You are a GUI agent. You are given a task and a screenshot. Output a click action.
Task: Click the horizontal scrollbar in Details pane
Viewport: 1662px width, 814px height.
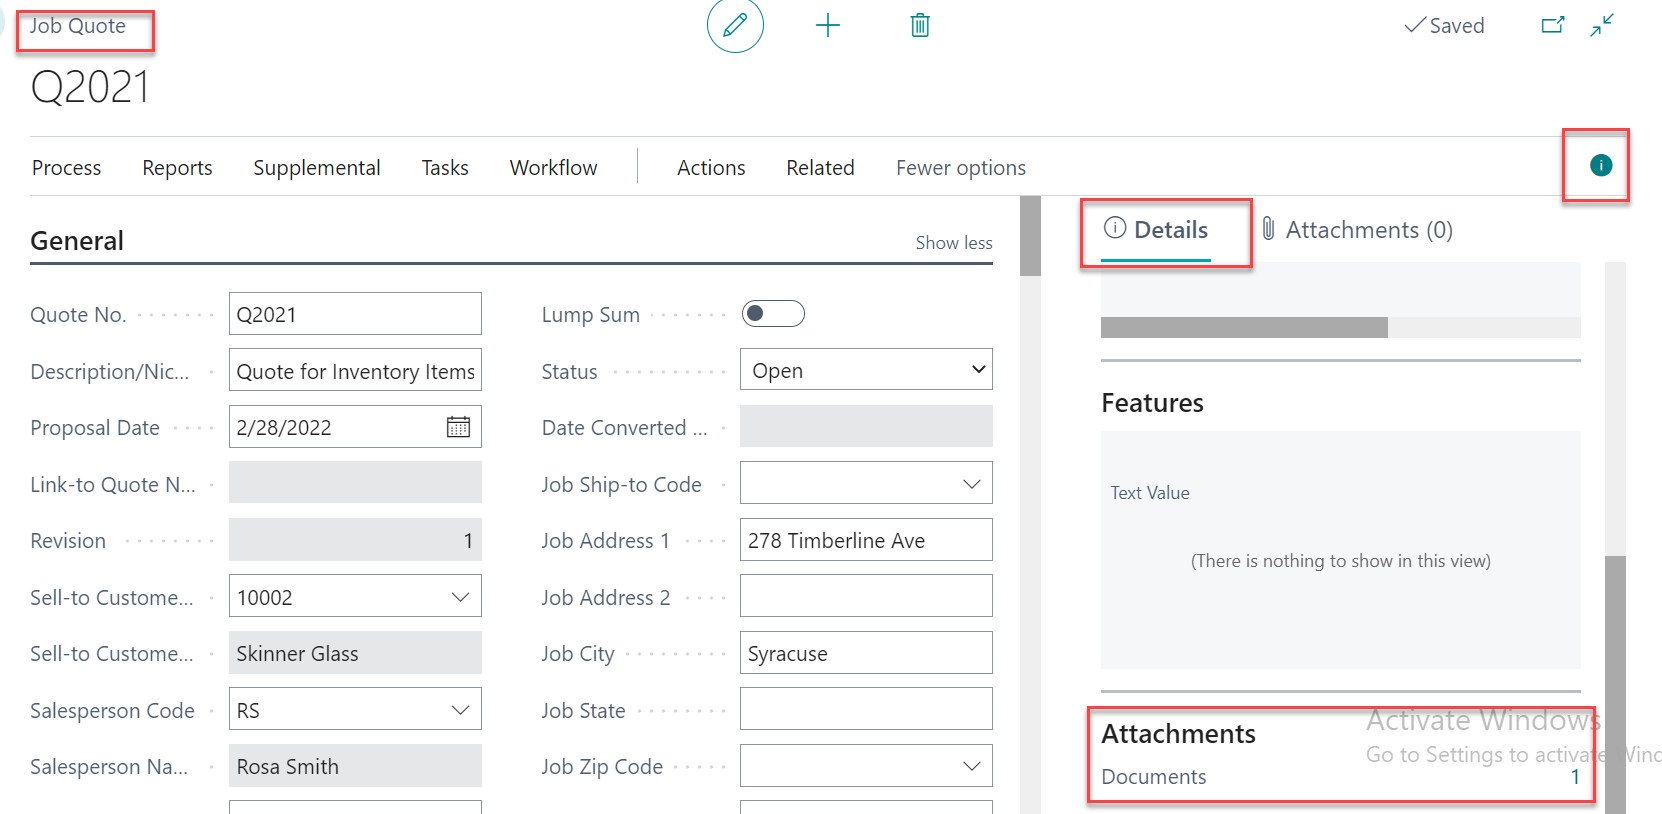(x=1244, y=328)
